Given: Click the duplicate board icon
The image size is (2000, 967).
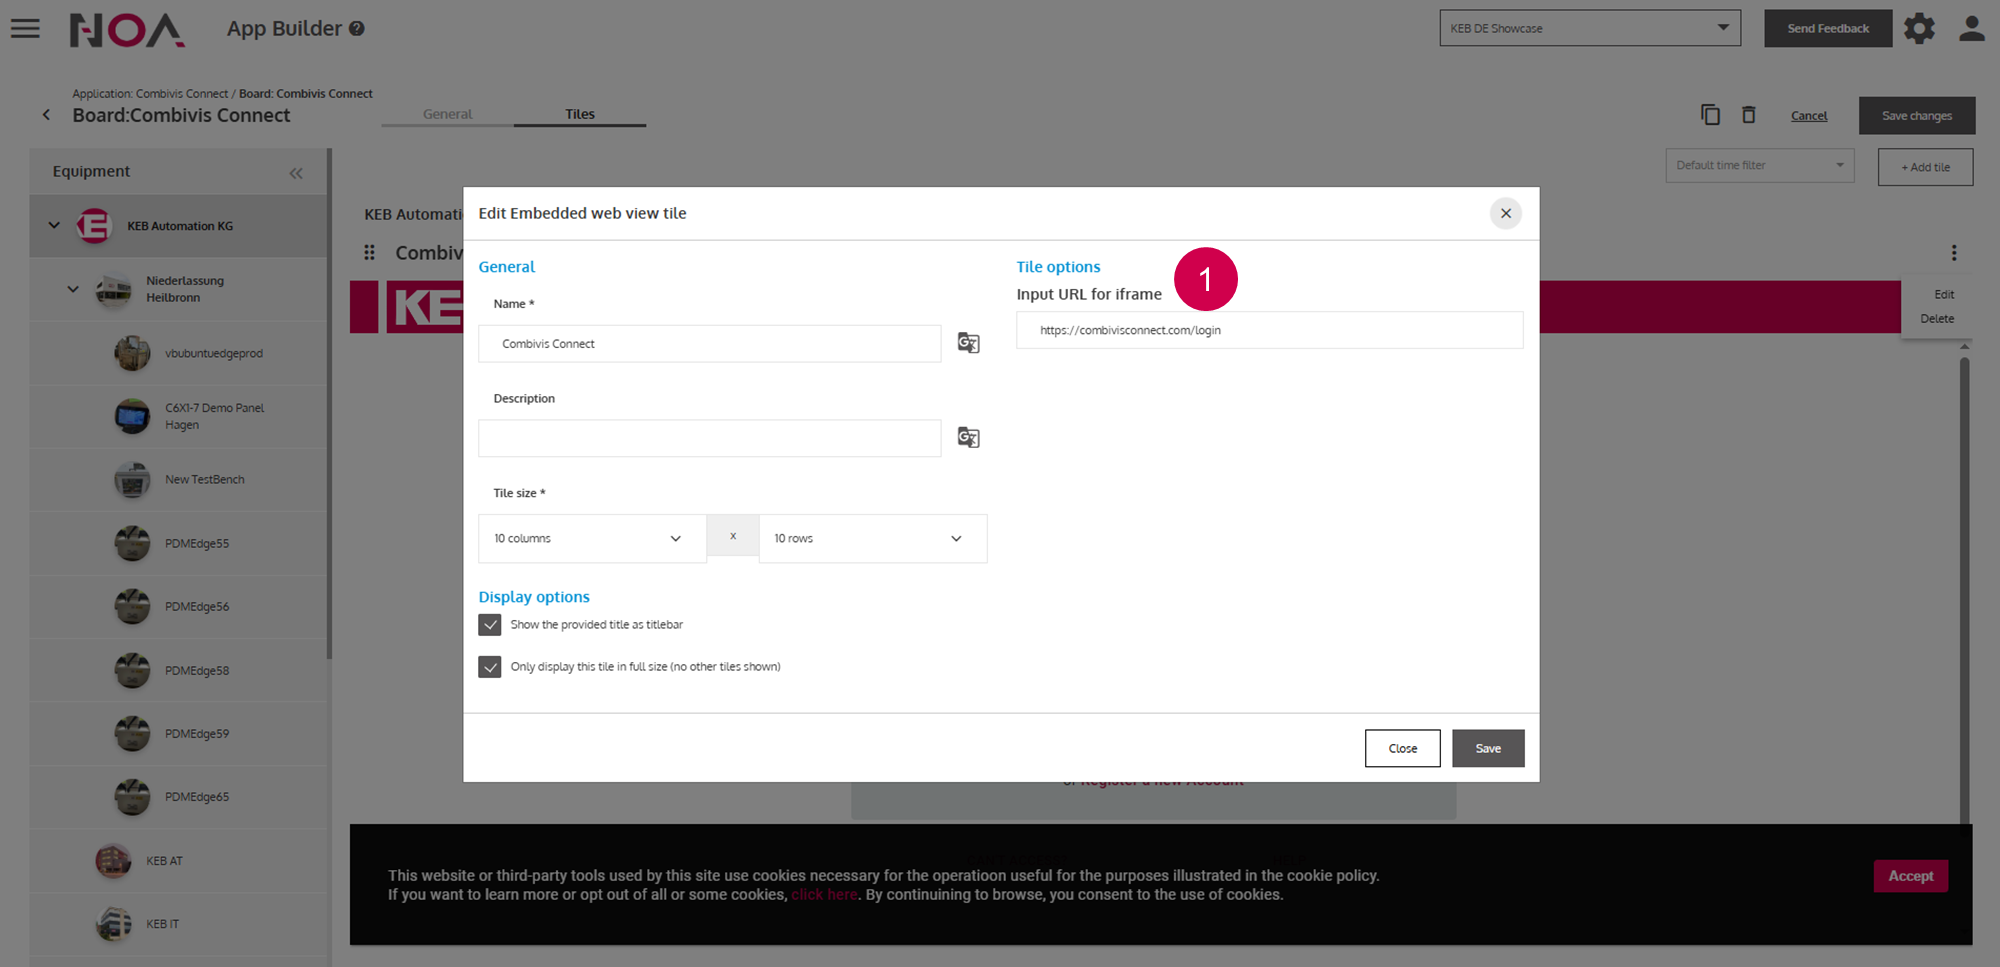Looking at the screenshot, I should click(1710, 115).
